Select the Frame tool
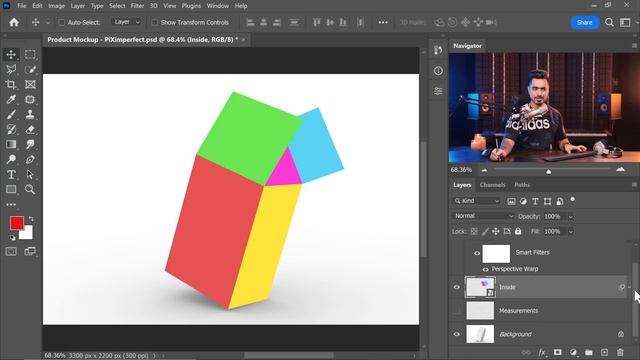The width and height of the screenshot is (640, 360). point(30,84)
